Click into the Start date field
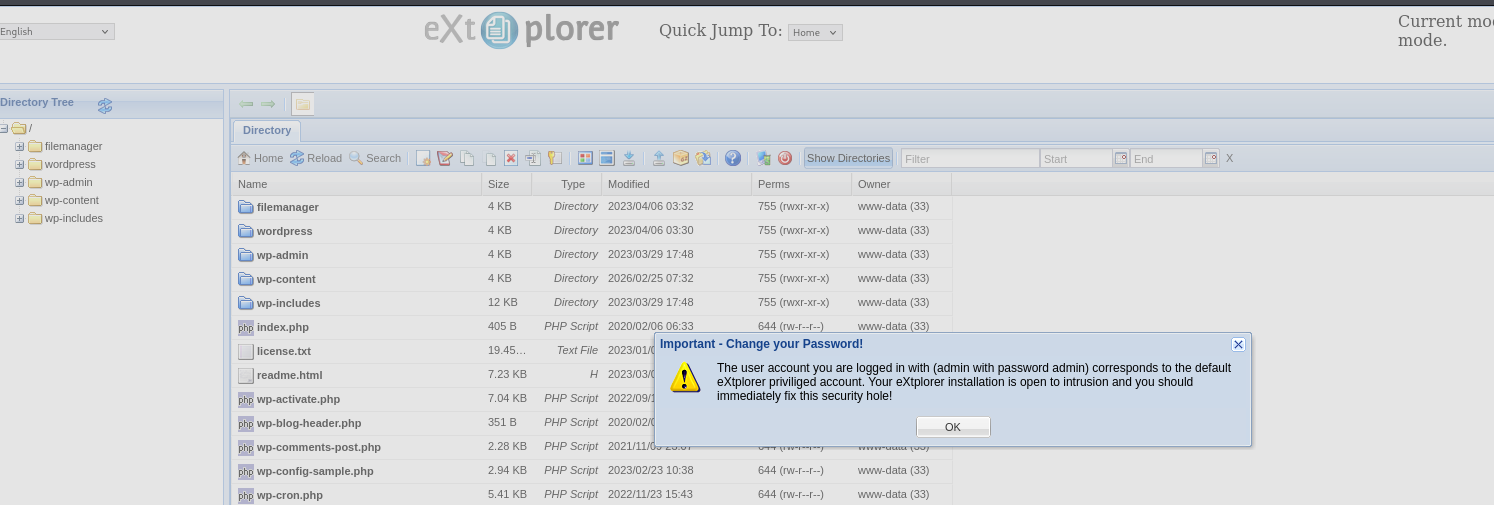The image size is (1494, 505). click(x=1077, y=158)
